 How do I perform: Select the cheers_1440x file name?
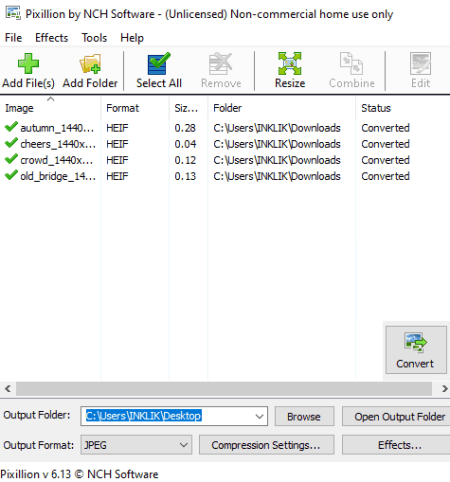coord(58,144)
